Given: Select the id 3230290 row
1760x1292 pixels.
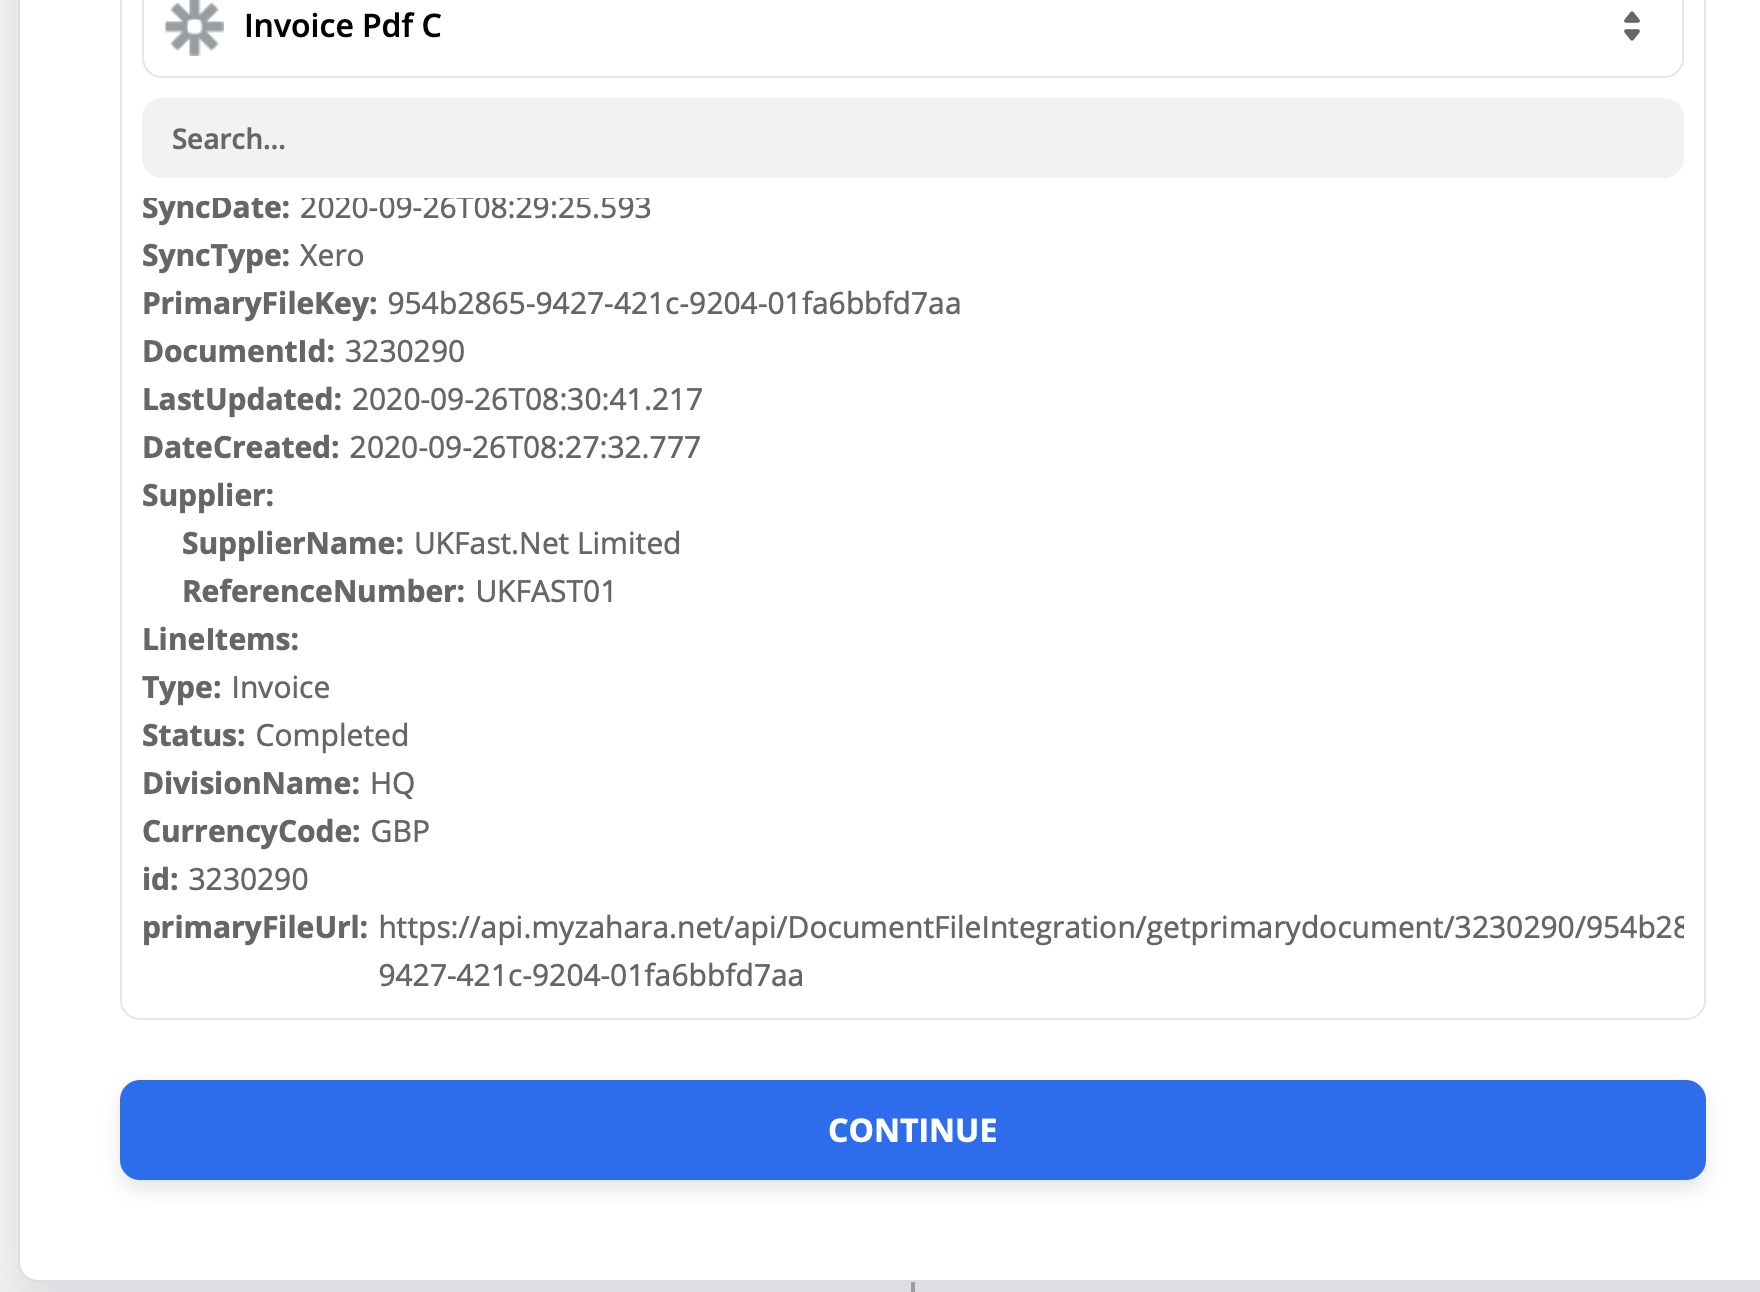Looking at the screenshot, I should pos(225,879).
